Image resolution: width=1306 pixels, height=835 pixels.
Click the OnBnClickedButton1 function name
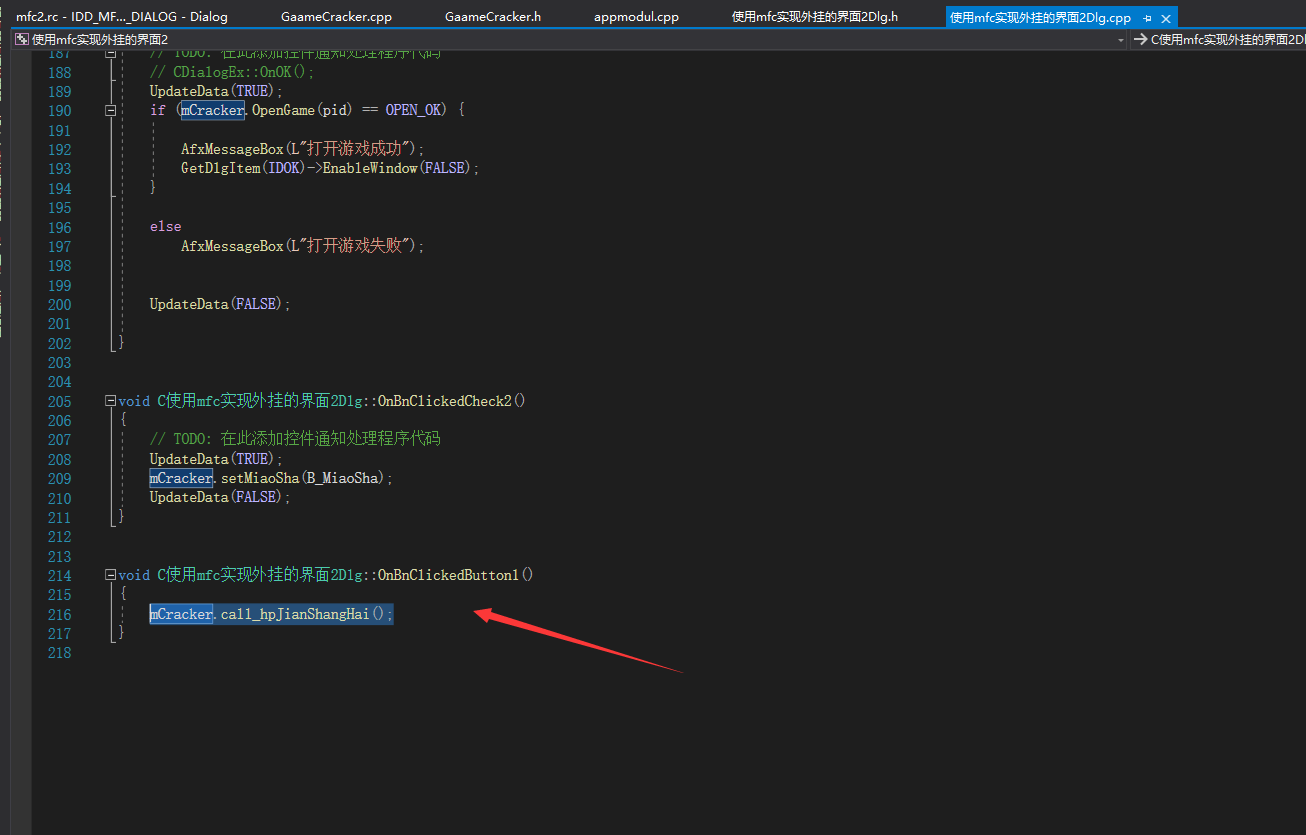click(448, 575)
